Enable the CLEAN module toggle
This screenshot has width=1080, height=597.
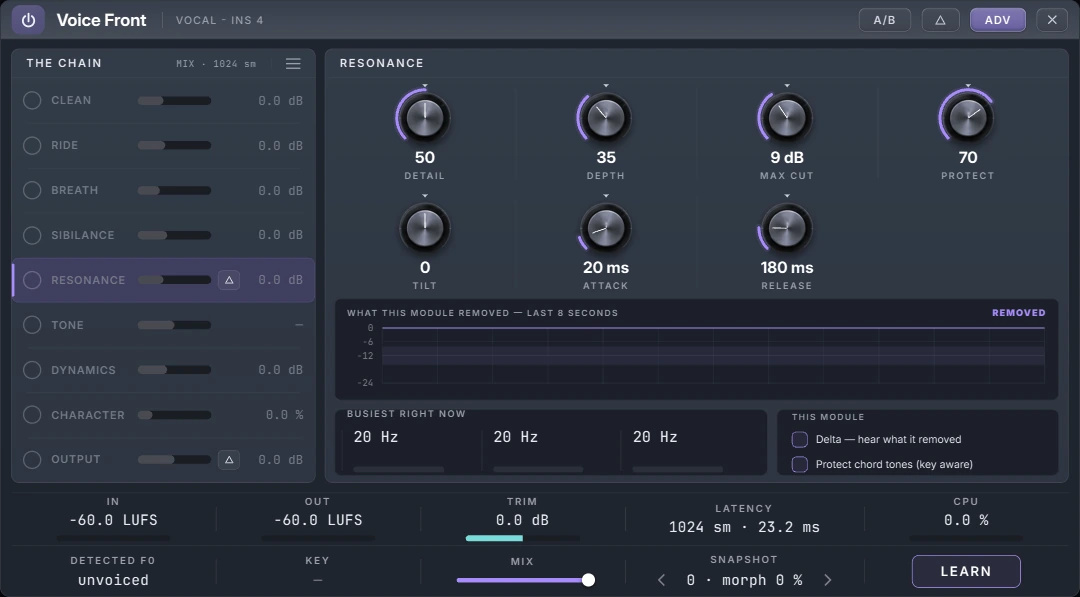[32, 101]
